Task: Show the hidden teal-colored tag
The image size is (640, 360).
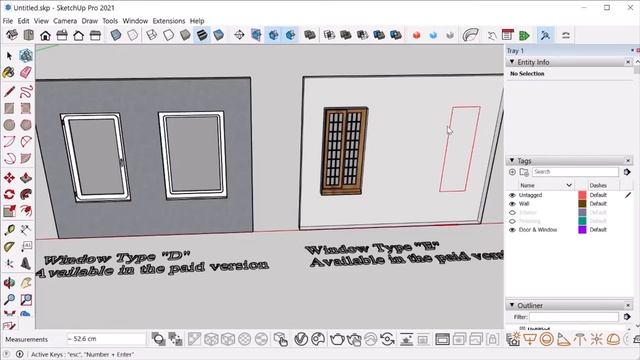Action: (512, 221)
